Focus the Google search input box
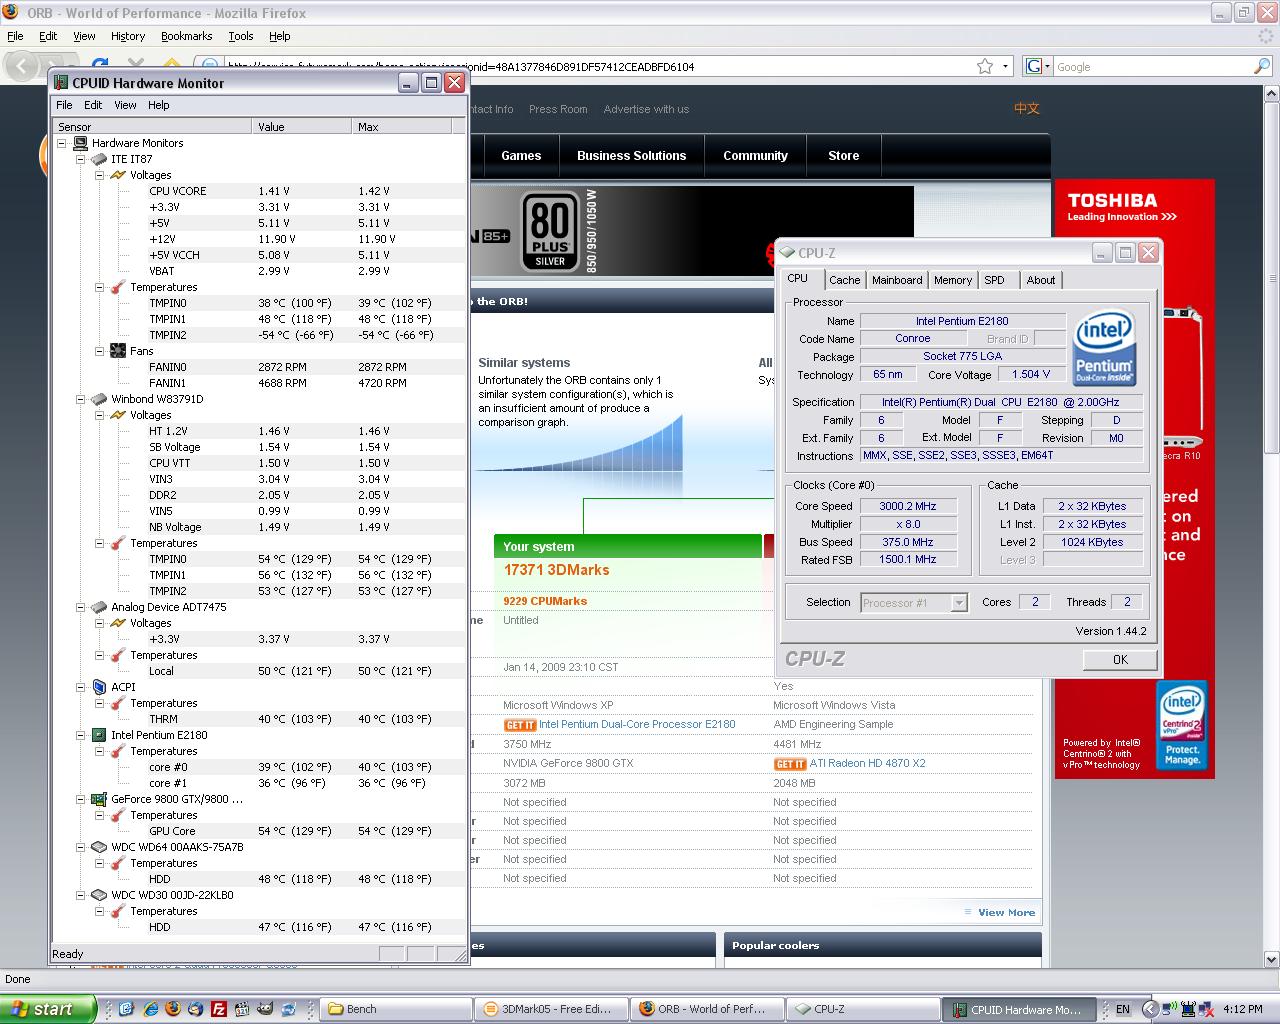The width and height of the screenshot is (1280, 1024). (x=1152, y=67)
